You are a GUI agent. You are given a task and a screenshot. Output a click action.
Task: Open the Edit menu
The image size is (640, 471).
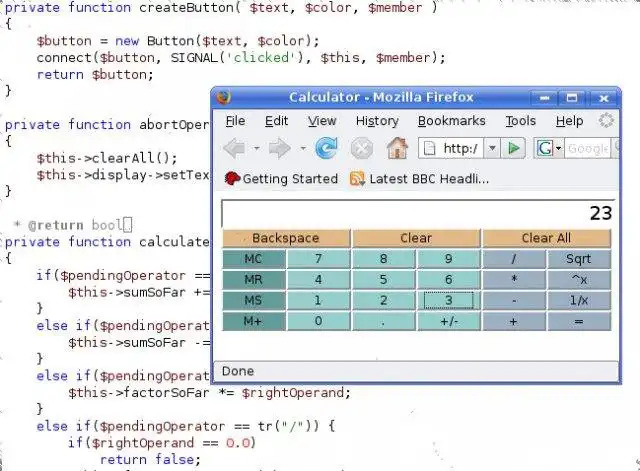(x=276, y=121)
